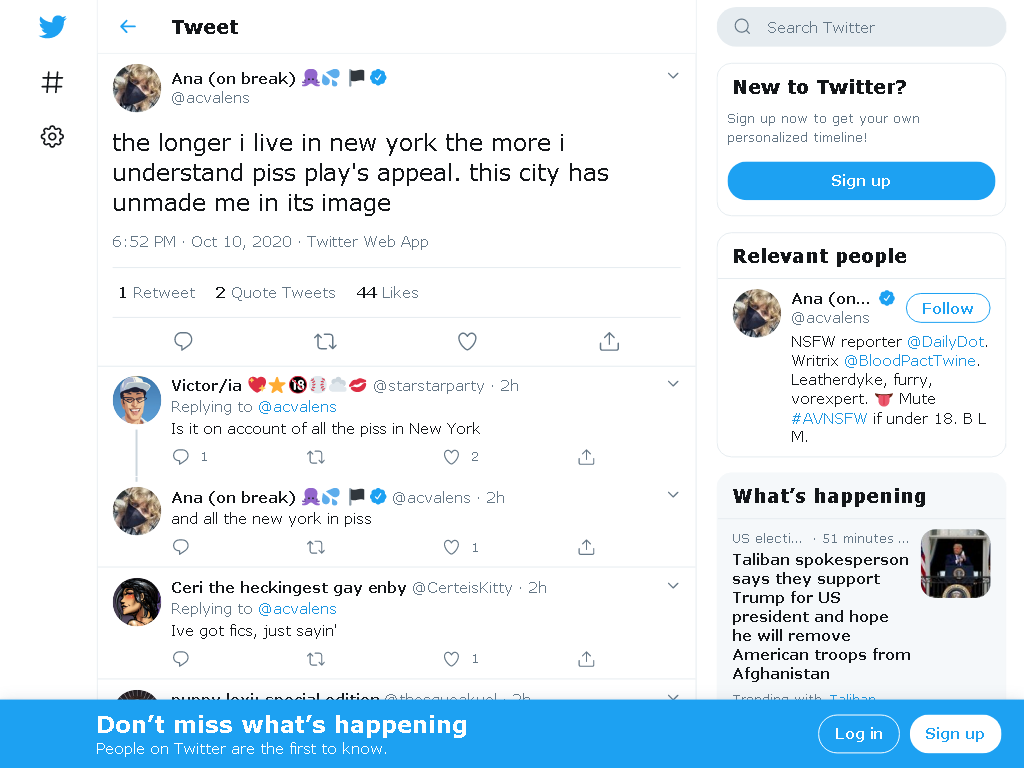Retweet the main tweet

pyautogui.click(x=325, y=342)
